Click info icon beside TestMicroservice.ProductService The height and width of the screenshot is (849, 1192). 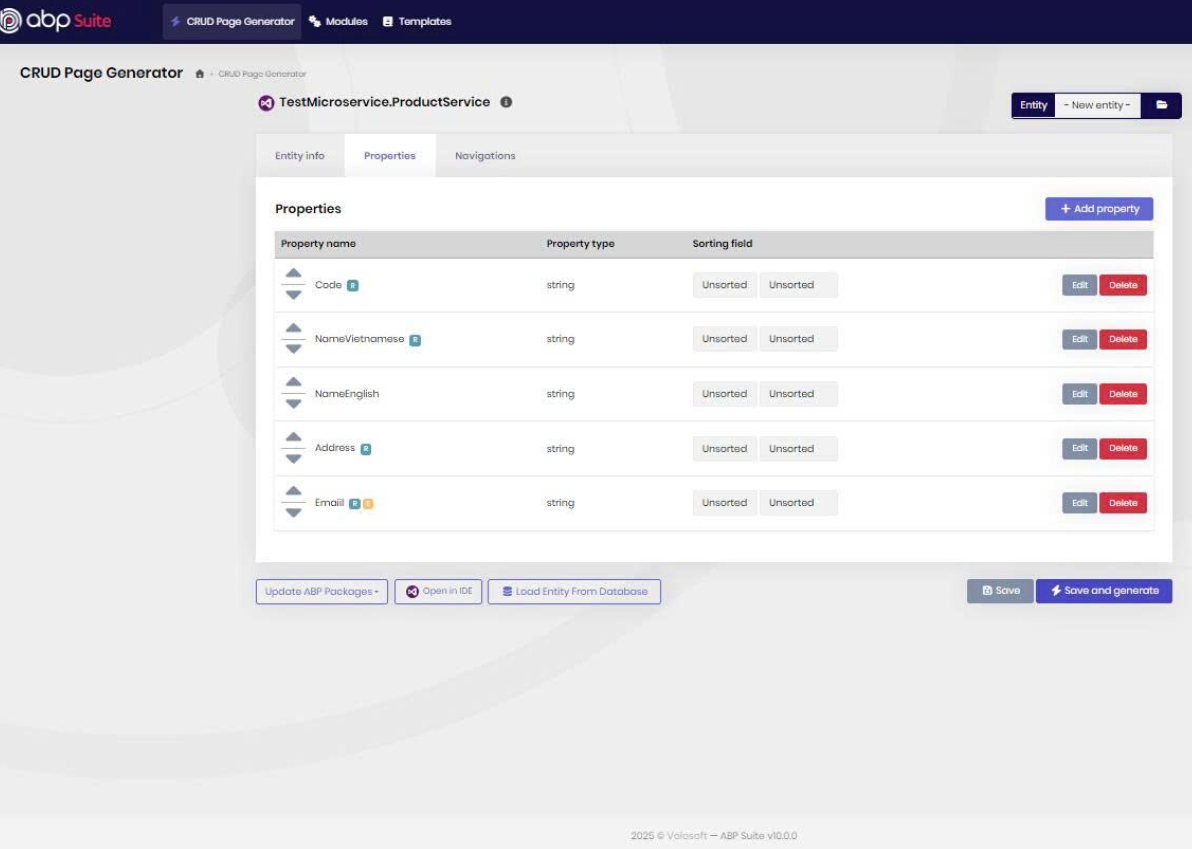tap(506, 102)
